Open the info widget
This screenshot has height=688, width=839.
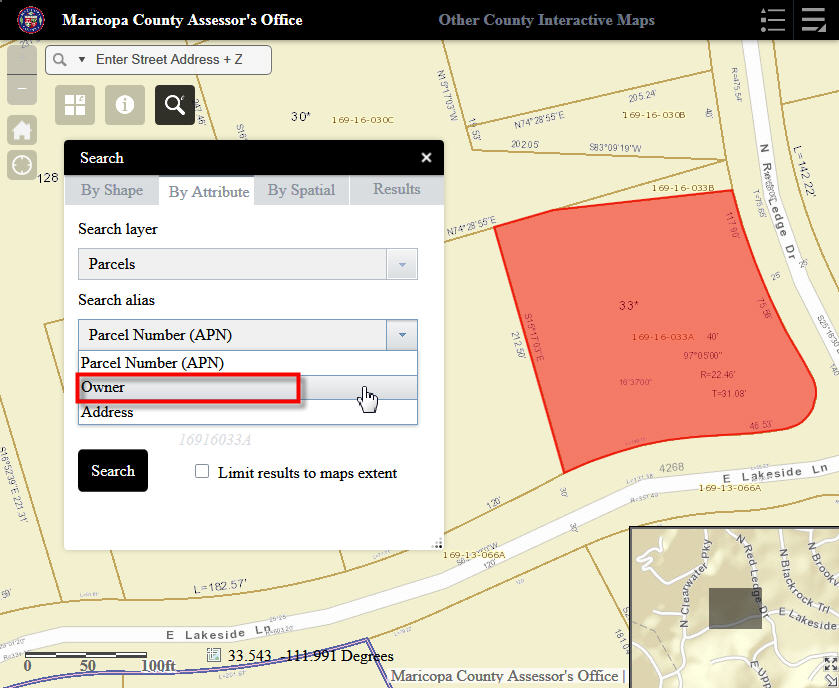coord(125,105)
